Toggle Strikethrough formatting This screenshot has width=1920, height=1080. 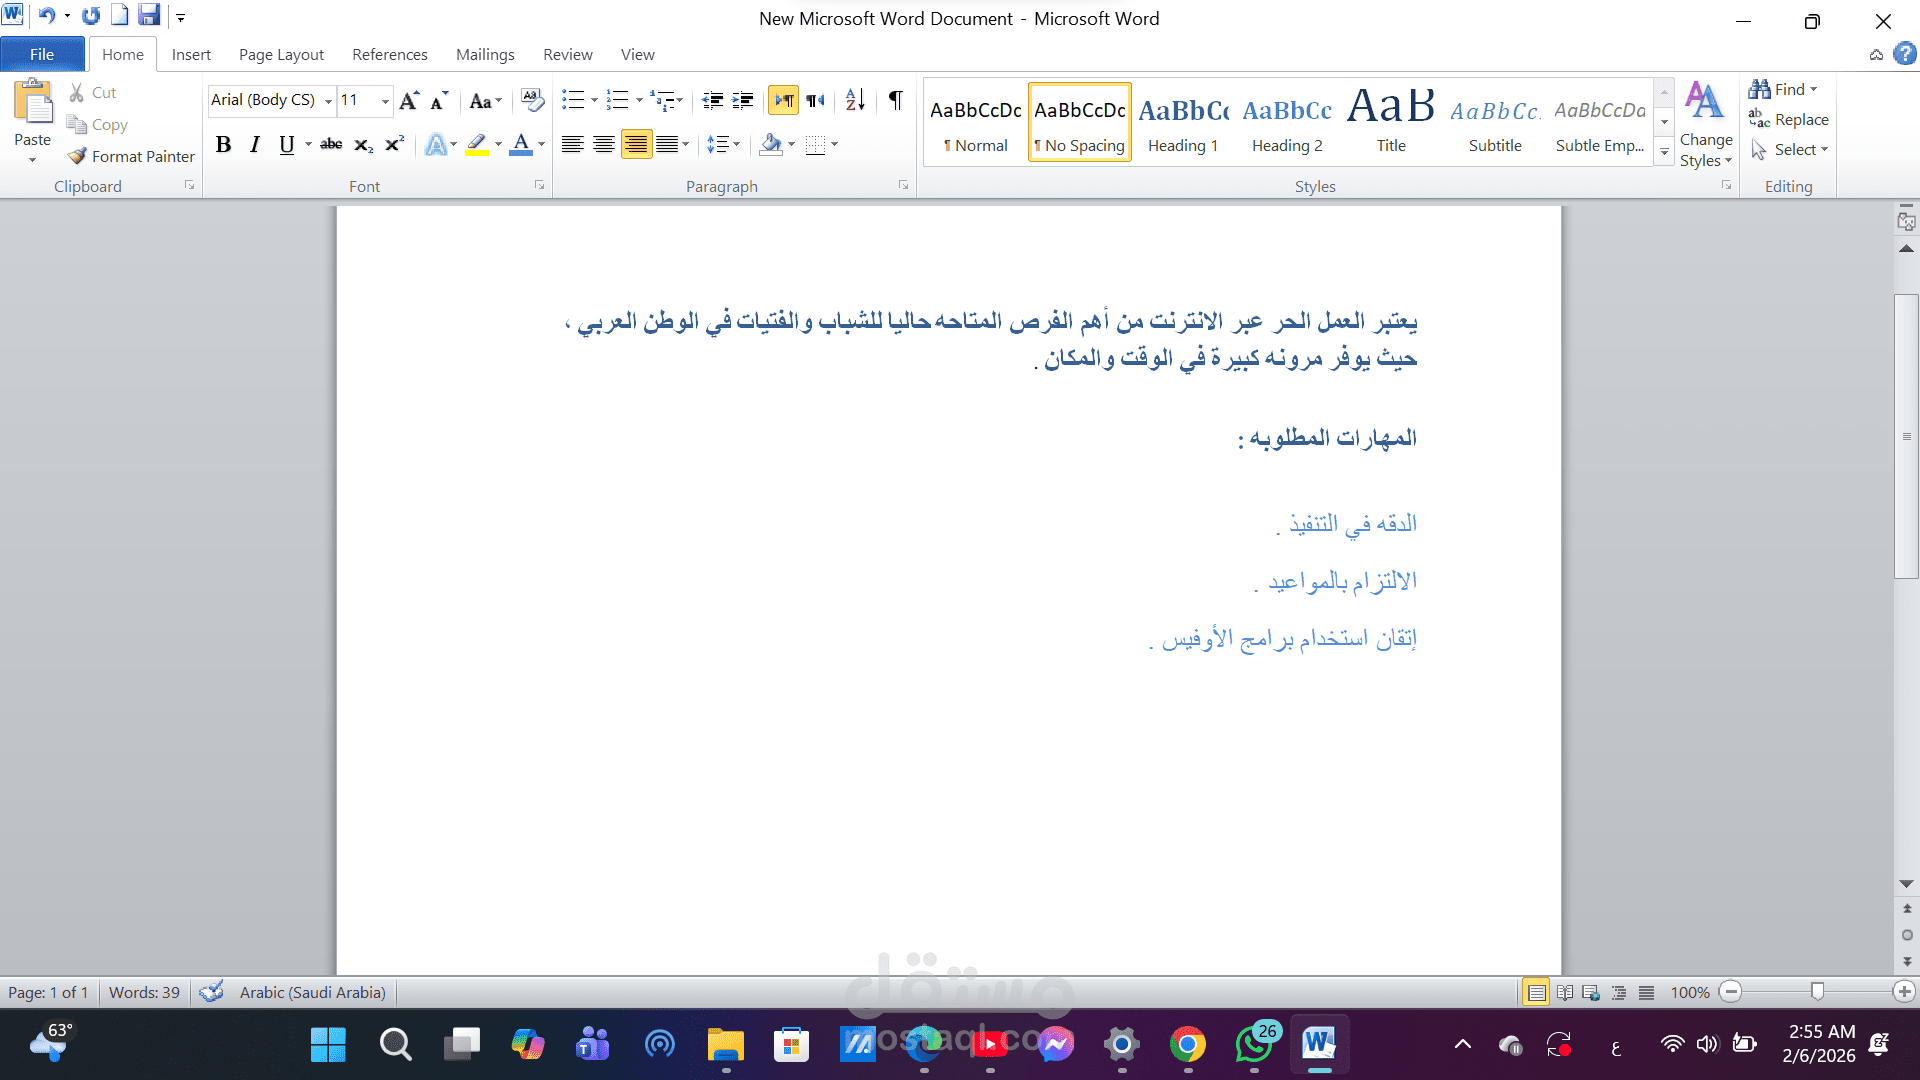tap(331, 145)
